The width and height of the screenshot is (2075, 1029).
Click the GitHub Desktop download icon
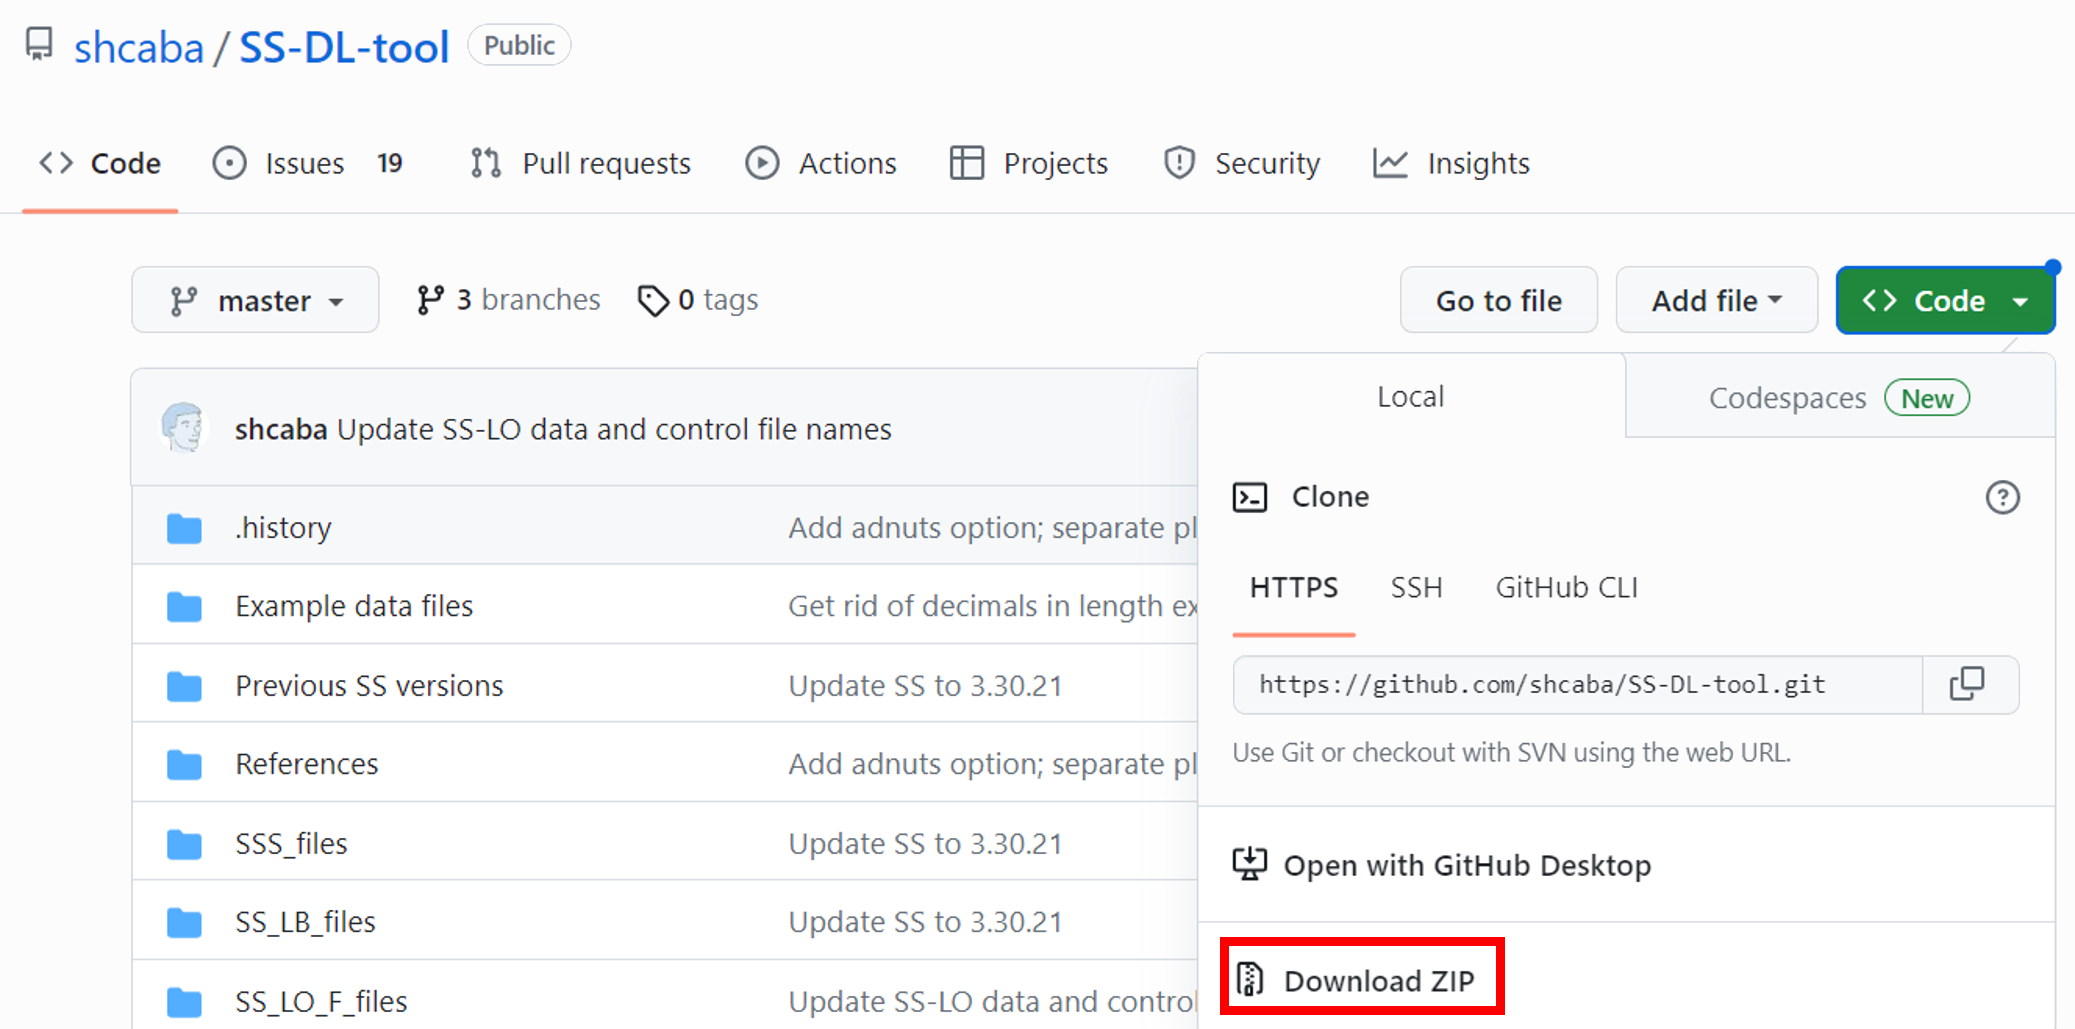(1250, 864)
